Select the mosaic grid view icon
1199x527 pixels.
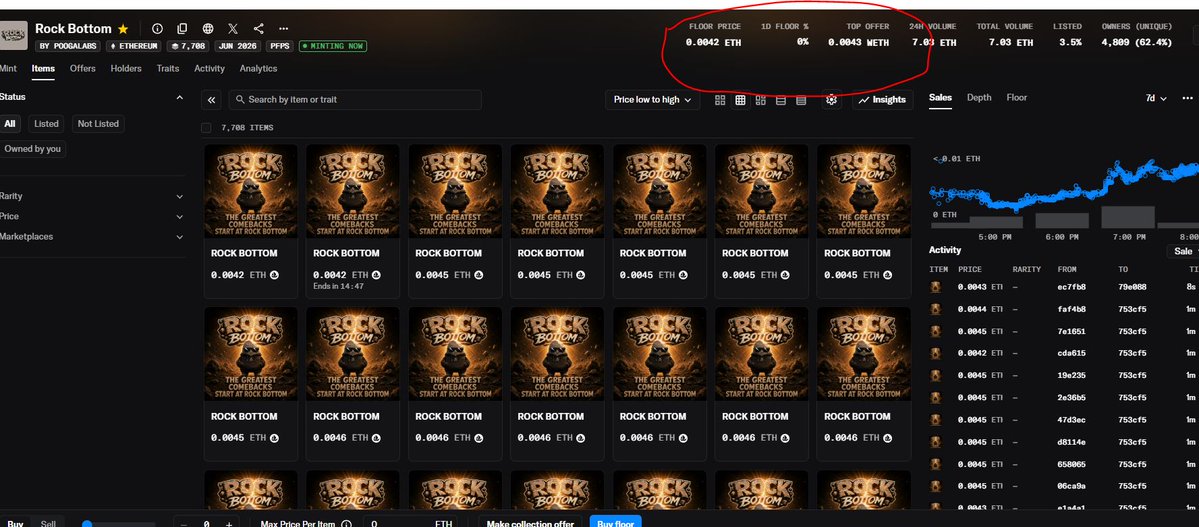(760, 100)
